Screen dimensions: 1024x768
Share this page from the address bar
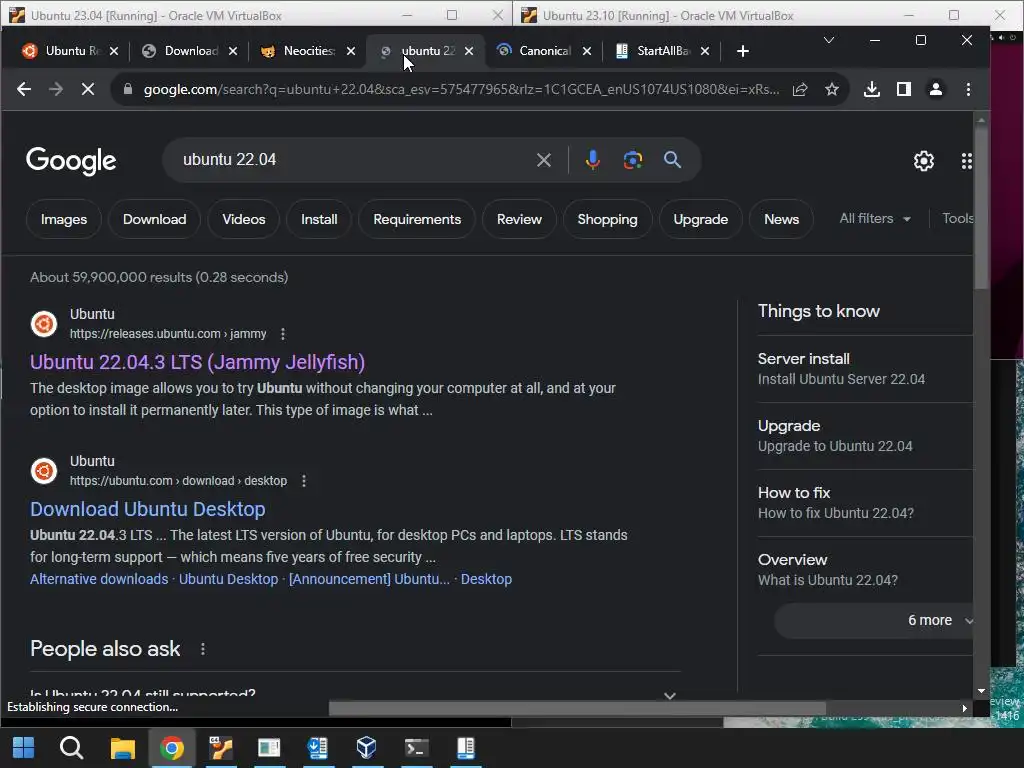pyautogui.click(x=800, y=89)
